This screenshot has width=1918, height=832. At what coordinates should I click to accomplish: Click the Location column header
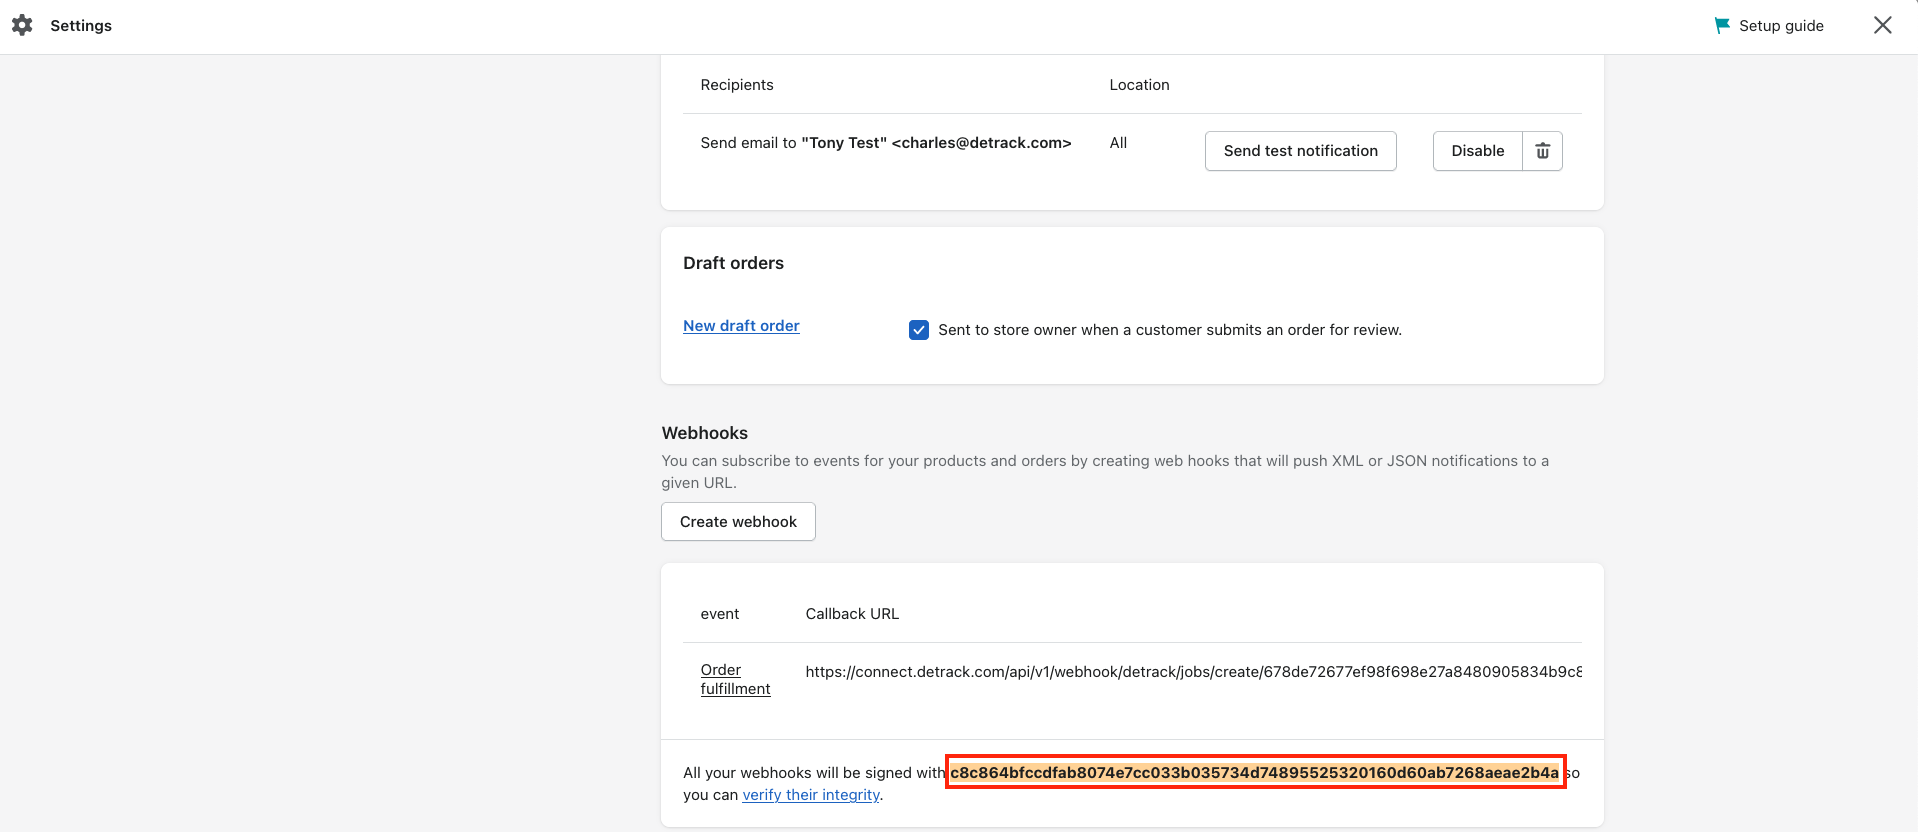click(x=1139, y=85)
